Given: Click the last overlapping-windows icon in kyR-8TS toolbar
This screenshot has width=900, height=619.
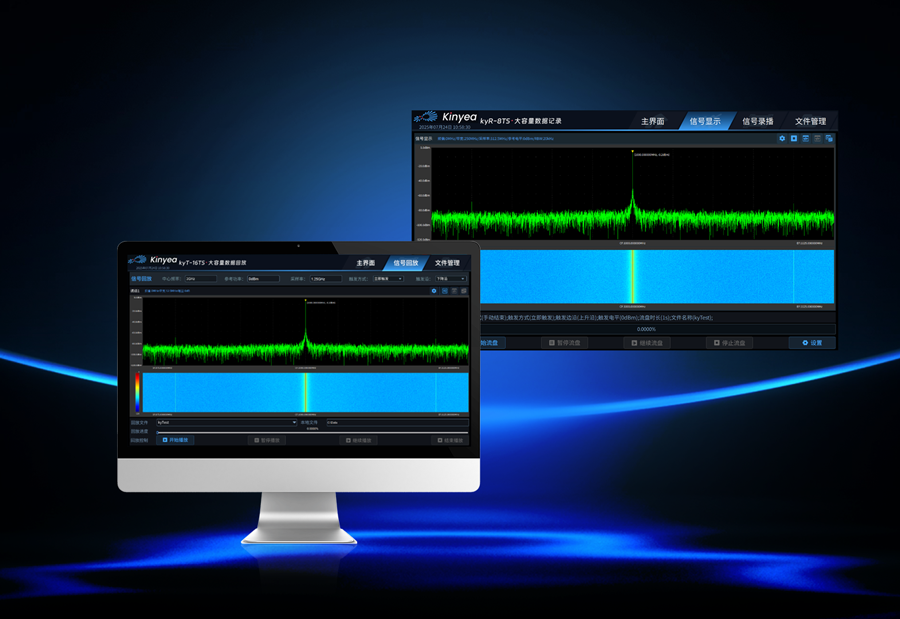Looking at the screenshot, I should [829, 138].
